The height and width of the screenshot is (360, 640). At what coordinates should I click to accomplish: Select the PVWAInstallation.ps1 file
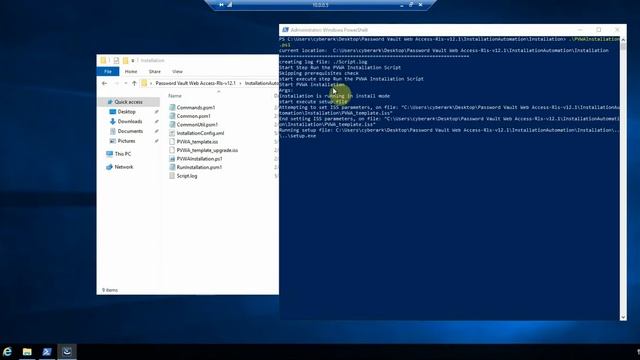tap(200, 159)
